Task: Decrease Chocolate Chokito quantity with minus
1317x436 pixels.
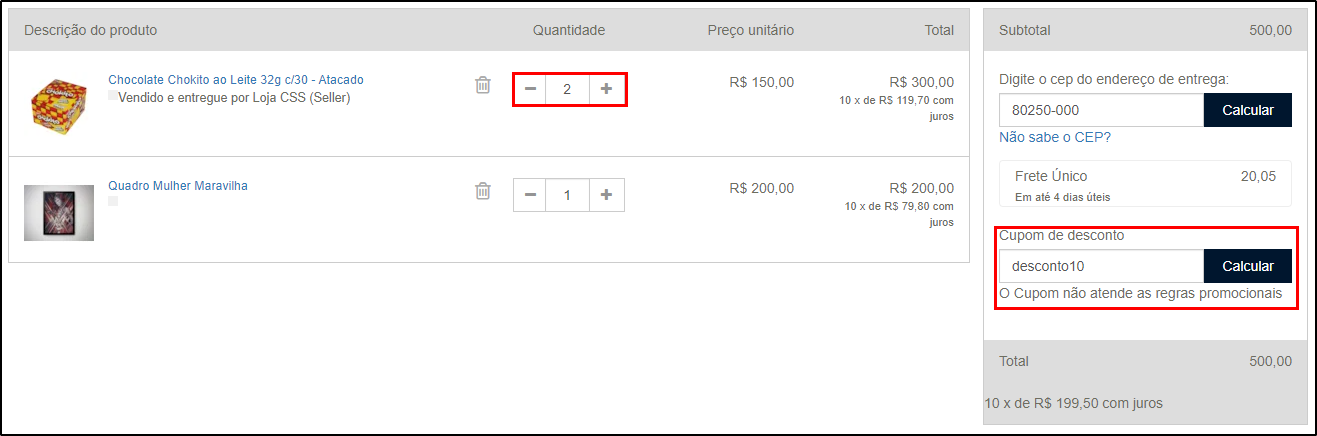Action: tap(530, 89)
